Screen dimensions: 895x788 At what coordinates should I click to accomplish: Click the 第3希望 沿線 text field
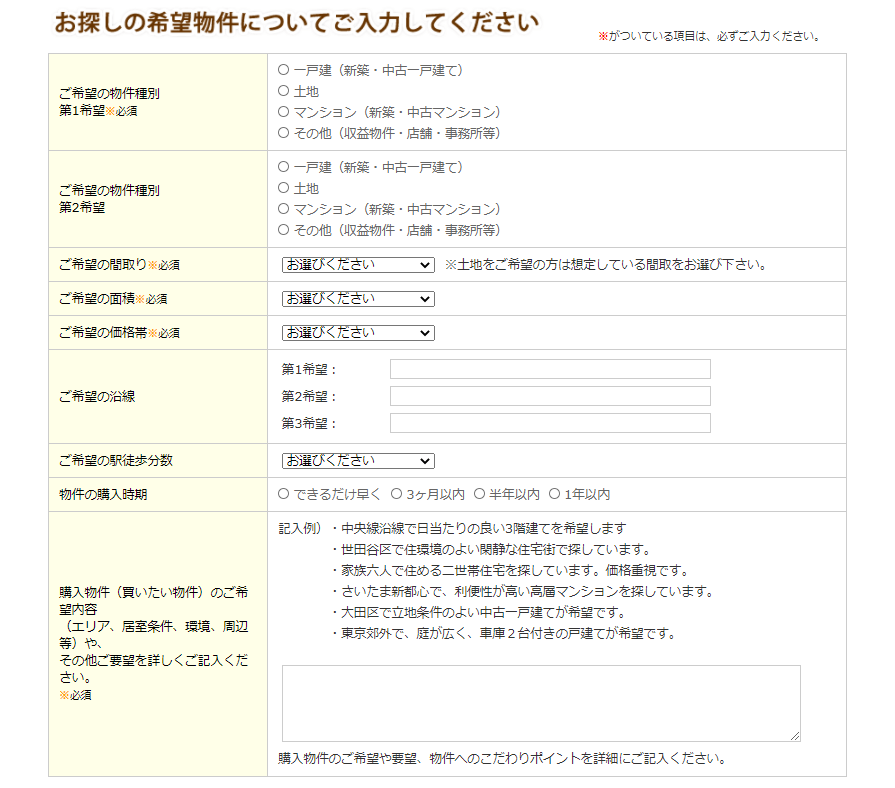coord(550,423)
